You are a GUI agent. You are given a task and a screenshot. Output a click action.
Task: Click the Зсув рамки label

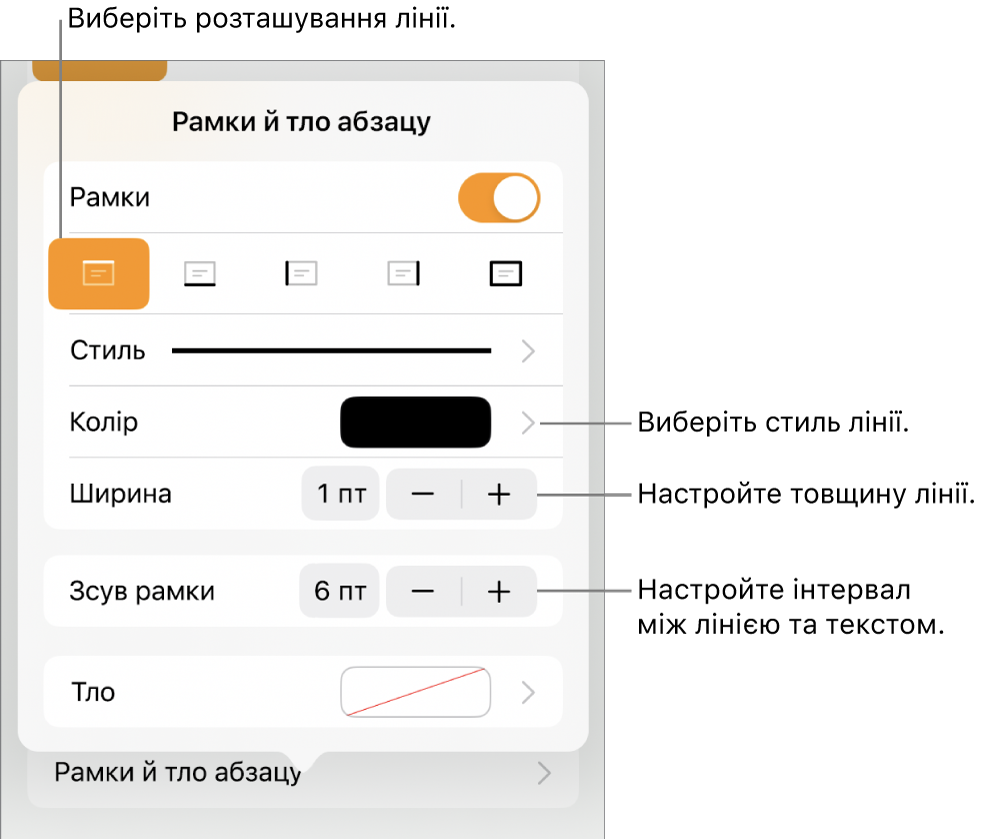pyautogui.click(x=142, y=591)
